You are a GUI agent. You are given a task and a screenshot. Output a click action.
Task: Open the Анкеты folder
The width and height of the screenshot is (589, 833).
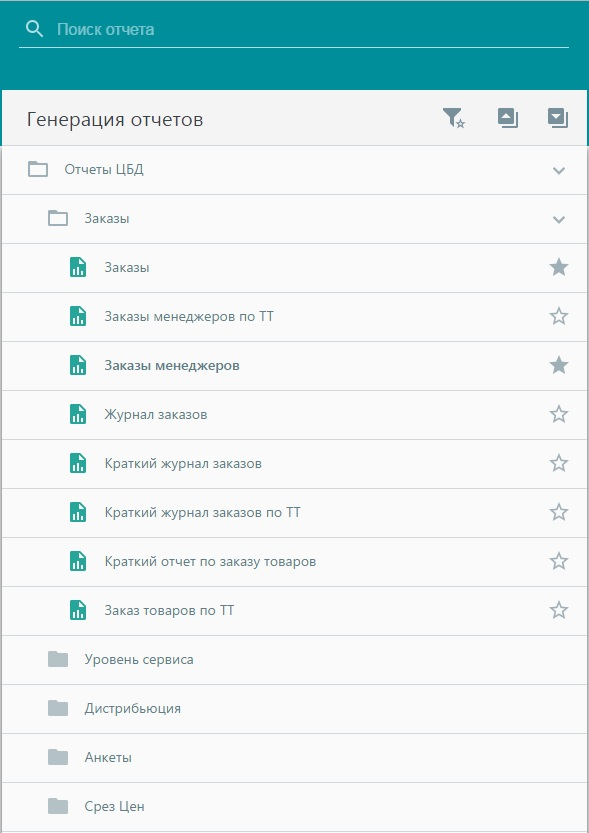(295, 757)
